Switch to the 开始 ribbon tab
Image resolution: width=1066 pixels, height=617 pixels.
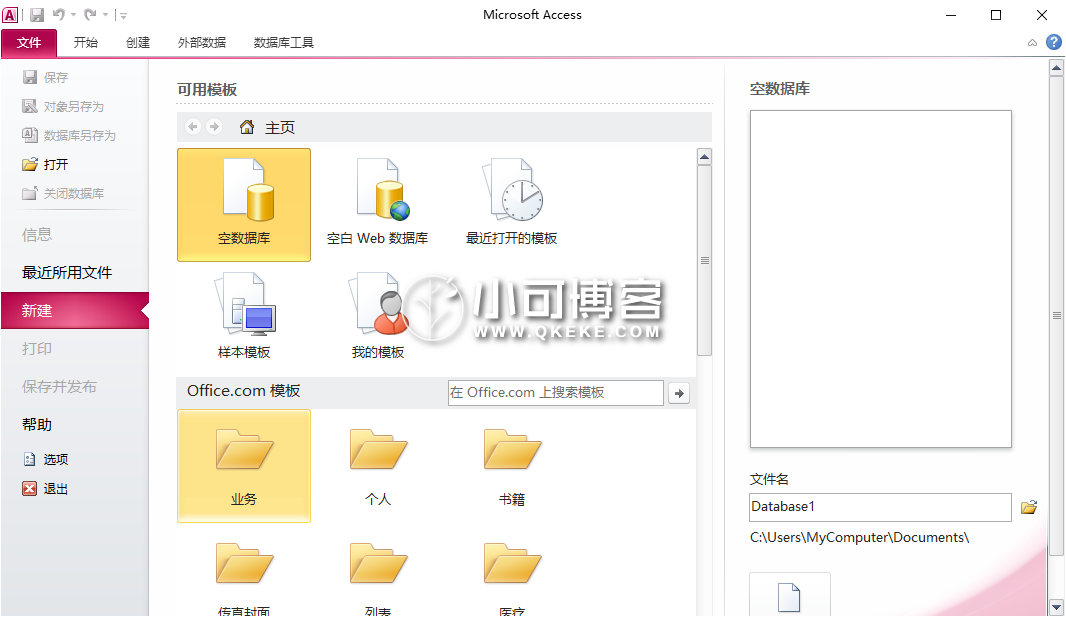pyautogui.click(x=86, y=43)
